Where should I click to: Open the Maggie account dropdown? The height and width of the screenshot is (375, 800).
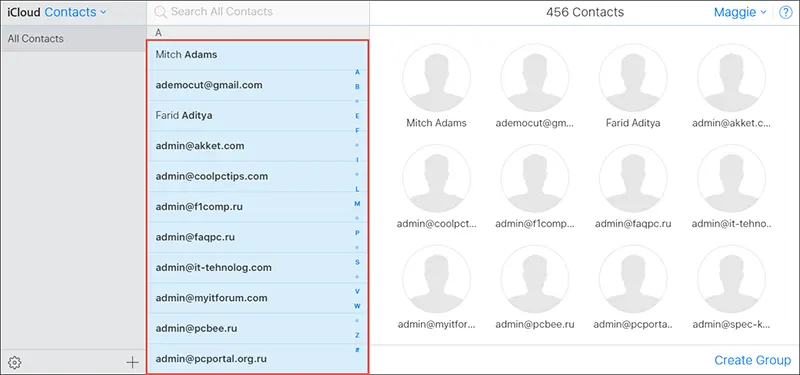point(740,12)
